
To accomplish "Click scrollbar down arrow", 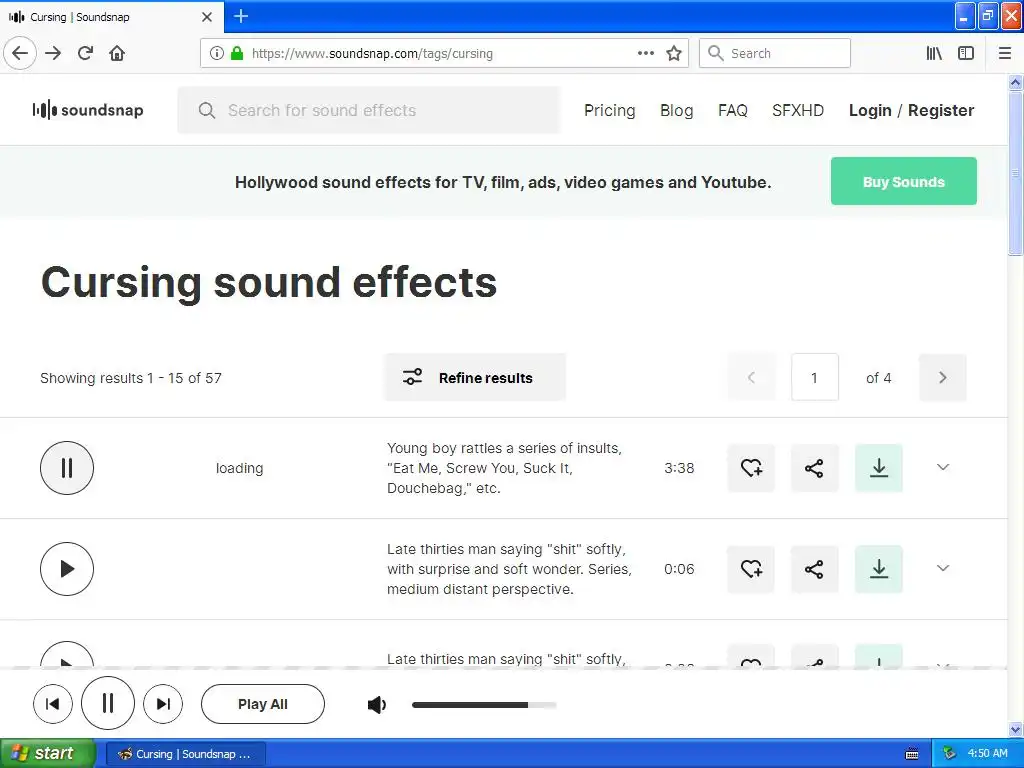I will [1015, 729].
